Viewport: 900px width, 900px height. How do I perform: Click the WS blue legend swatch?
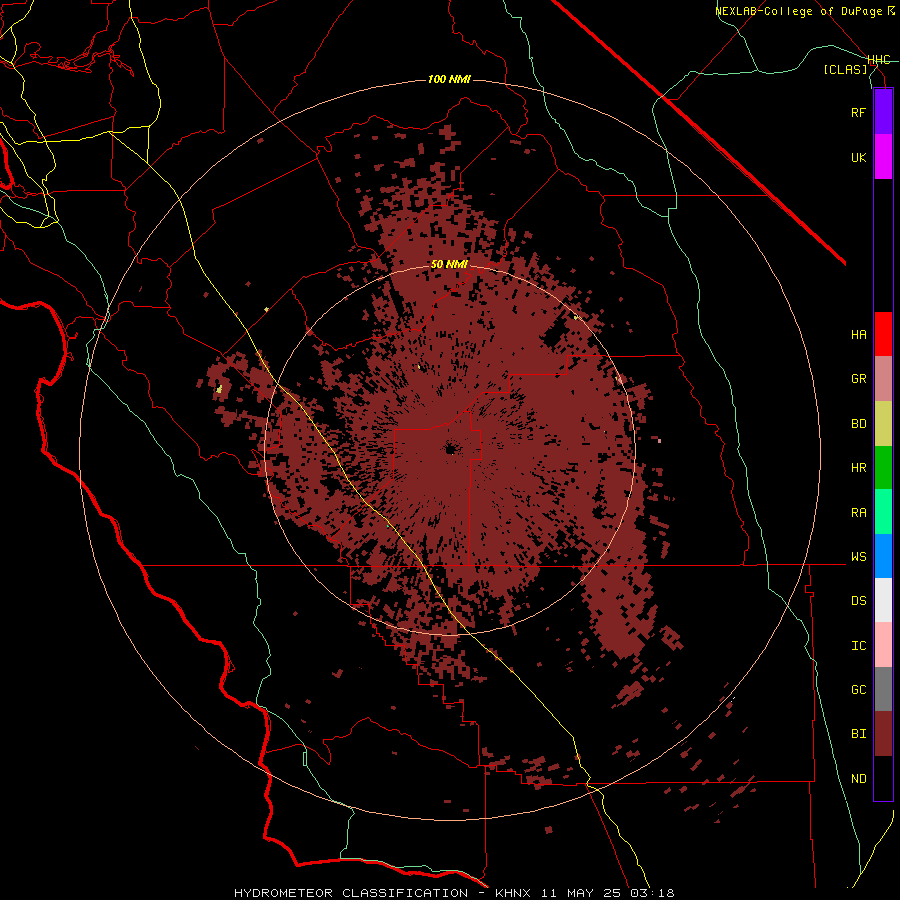(883, 556)
